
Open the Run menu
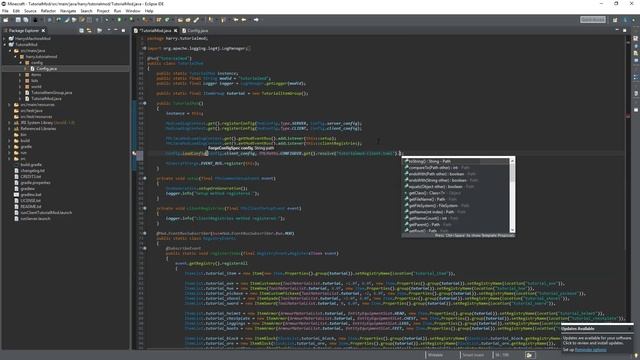tap(117, 11)
